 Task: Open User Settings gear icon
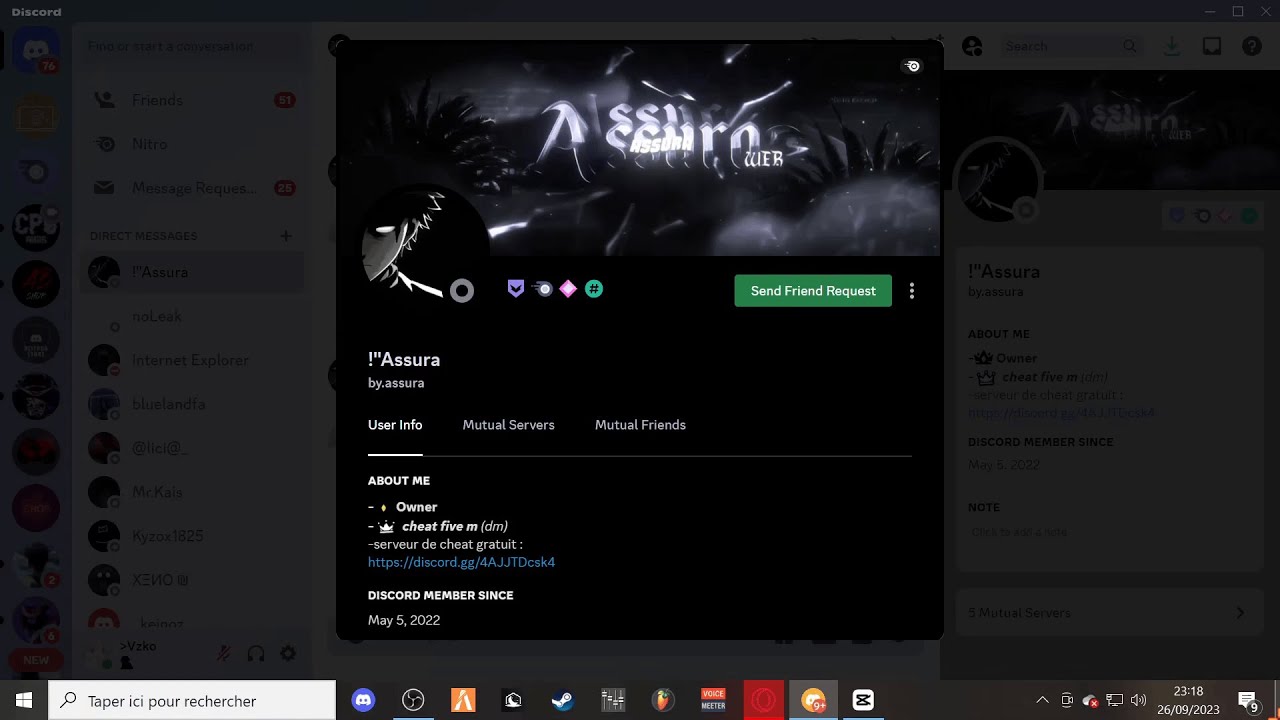coord(288,654)
